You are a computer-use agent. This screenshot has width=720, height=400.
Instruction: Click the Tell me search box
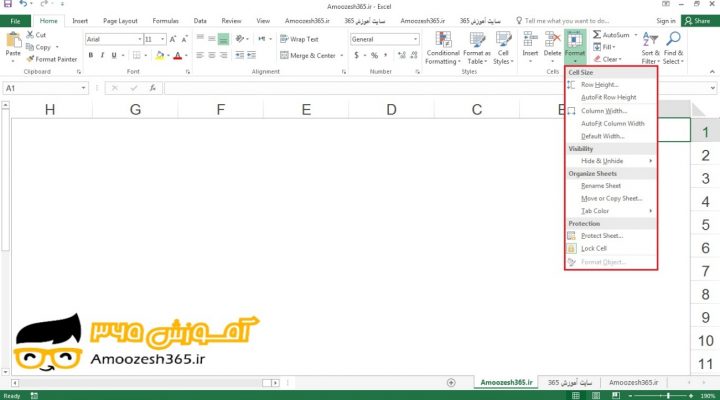coord(562,21)
